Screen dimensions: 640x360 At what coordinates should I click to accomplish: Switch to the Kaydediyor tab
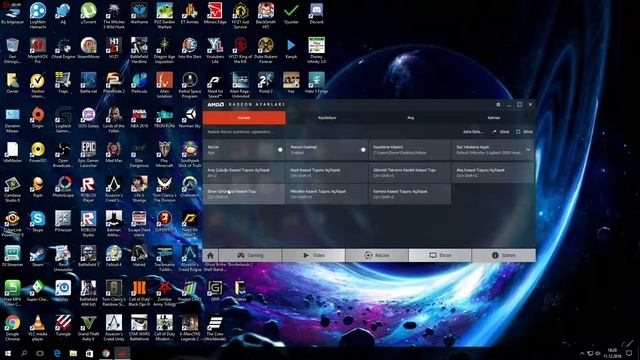tap(327, 118)
